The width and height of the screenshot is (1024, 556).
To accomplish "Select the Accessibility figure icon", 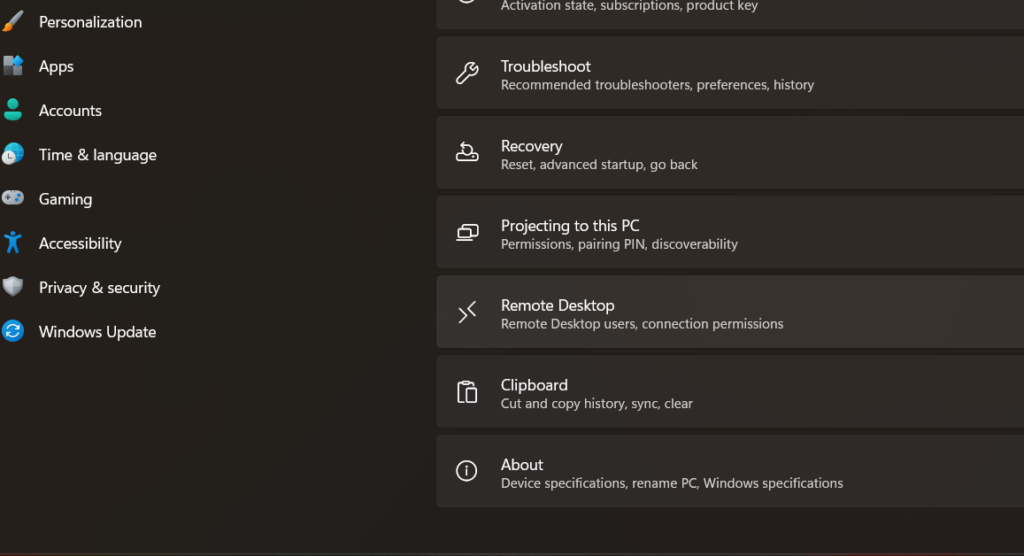I will point(13,243).
